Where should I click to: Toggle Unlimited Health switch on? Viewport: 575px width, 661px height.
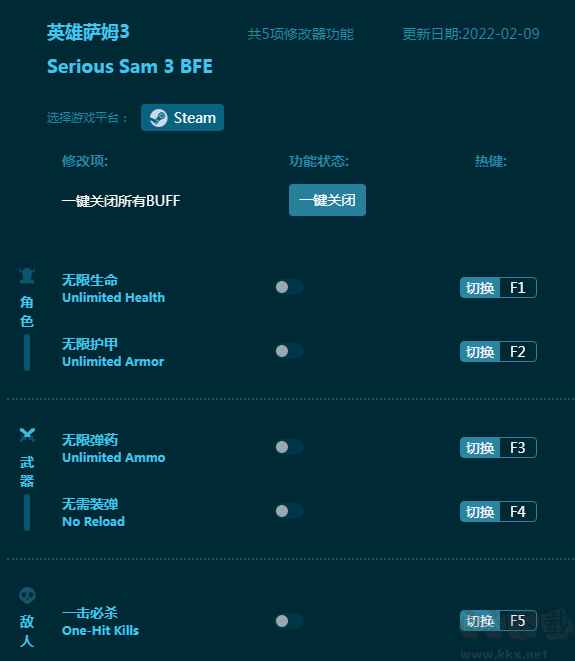click(x=289, y=287)
